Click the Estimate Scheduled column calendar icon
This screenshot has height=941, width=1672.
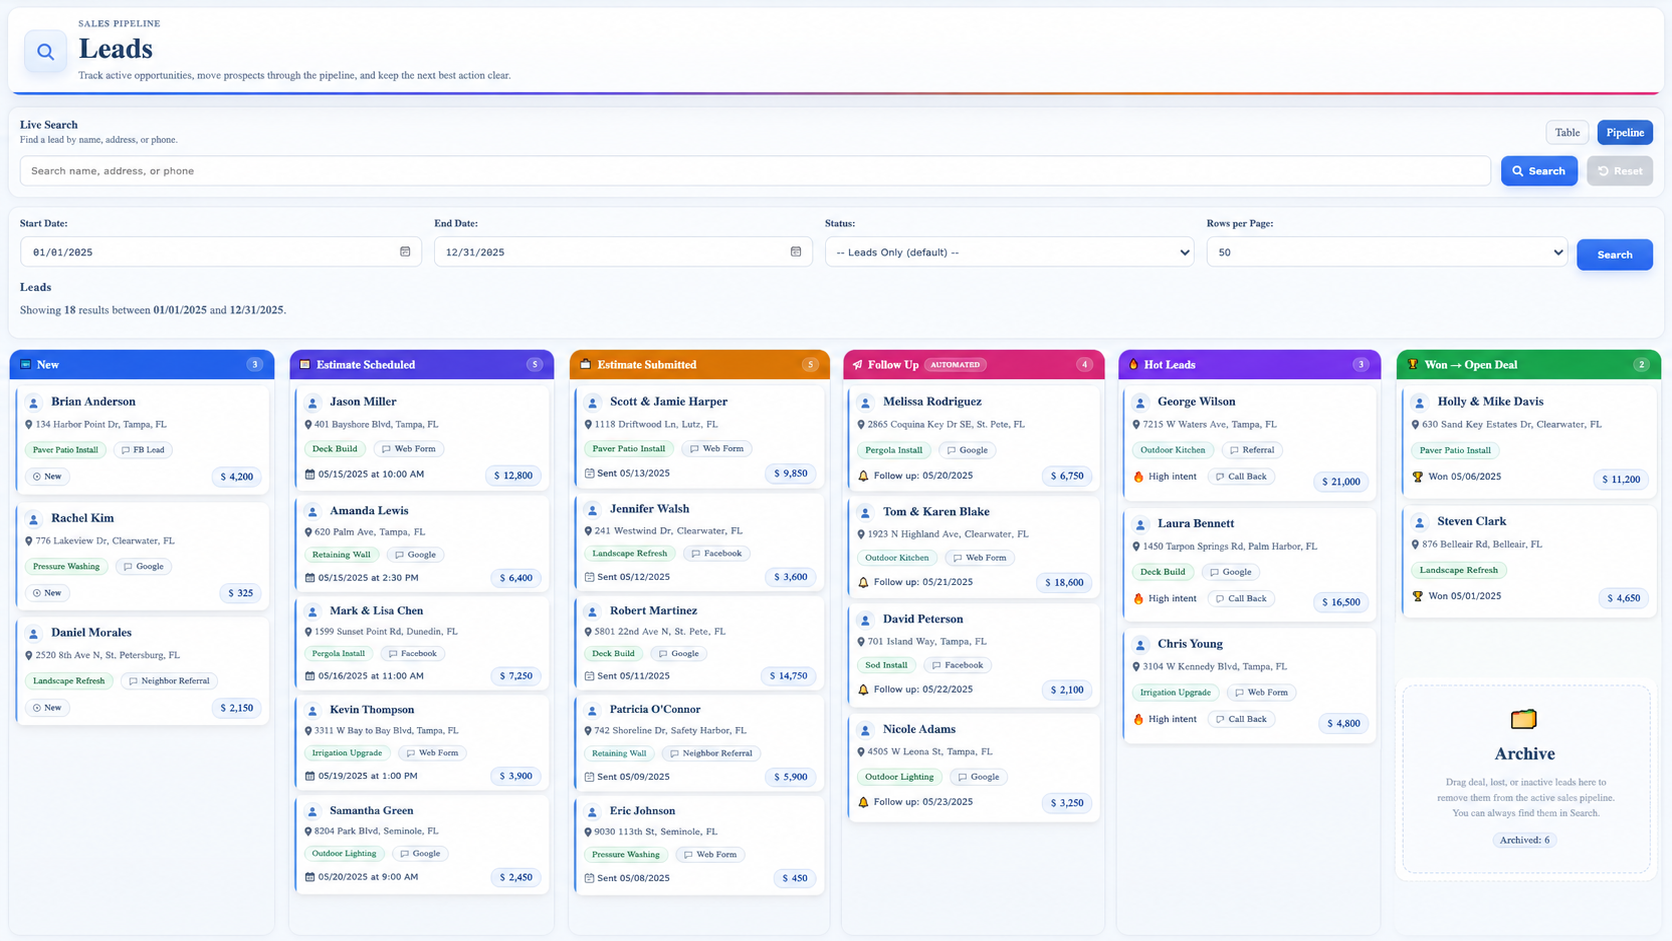(x=305, y=365)
